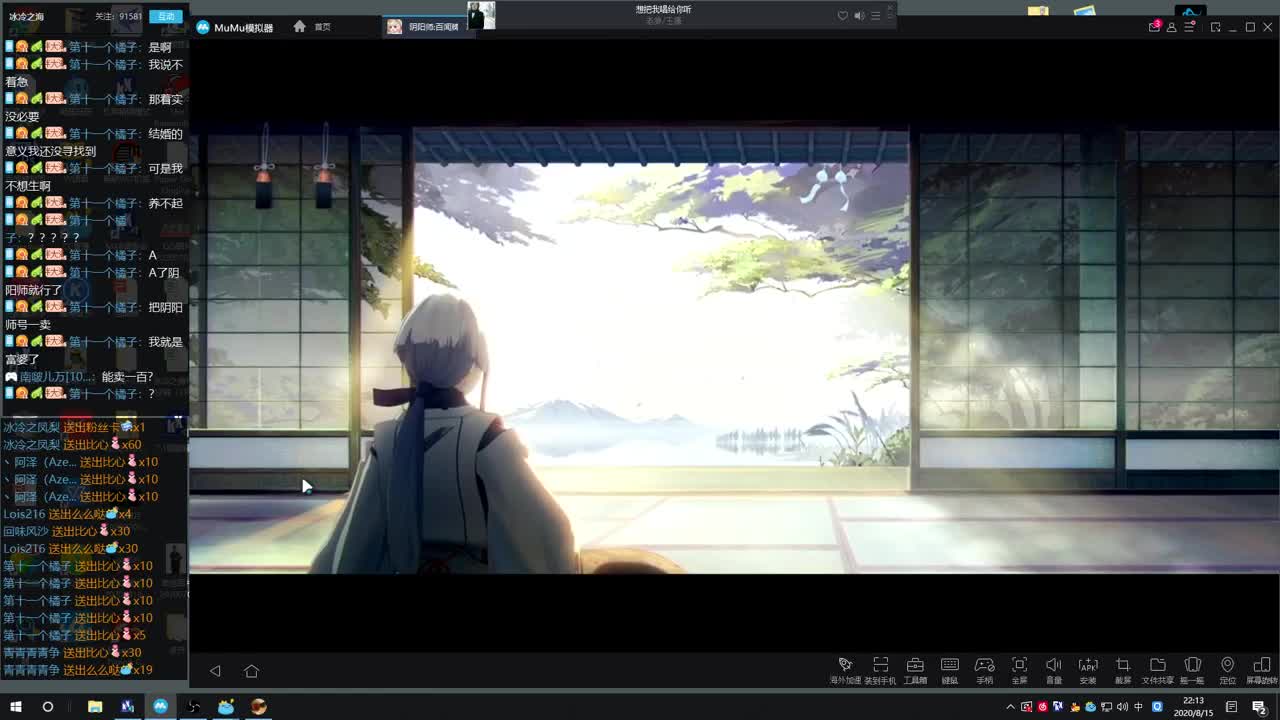Open MuMu messages mail icon
This screenshot has height=720, width=1280.
coord(1154,27)
